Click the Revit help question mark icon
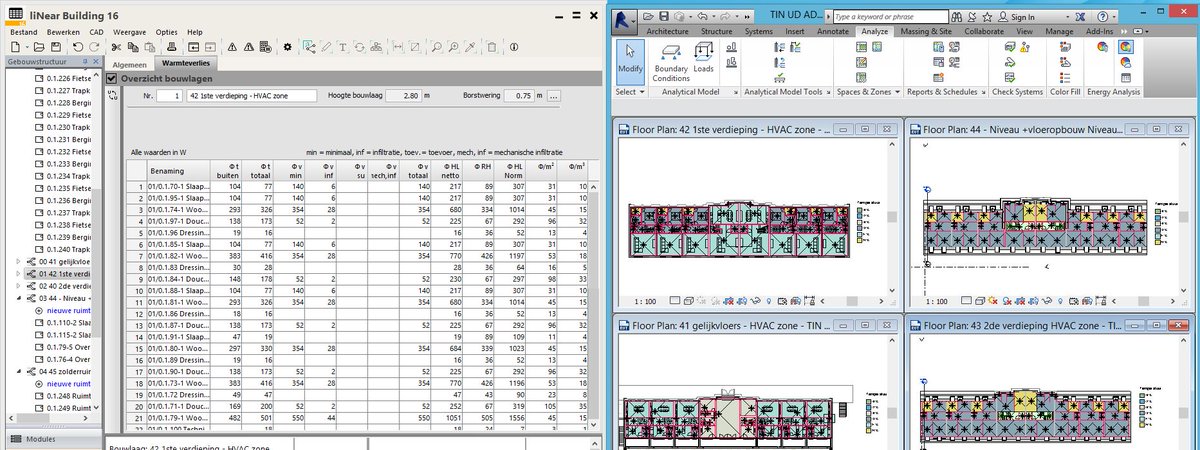This screenshot has height=450, width=1200. [x=1103, y=17]
